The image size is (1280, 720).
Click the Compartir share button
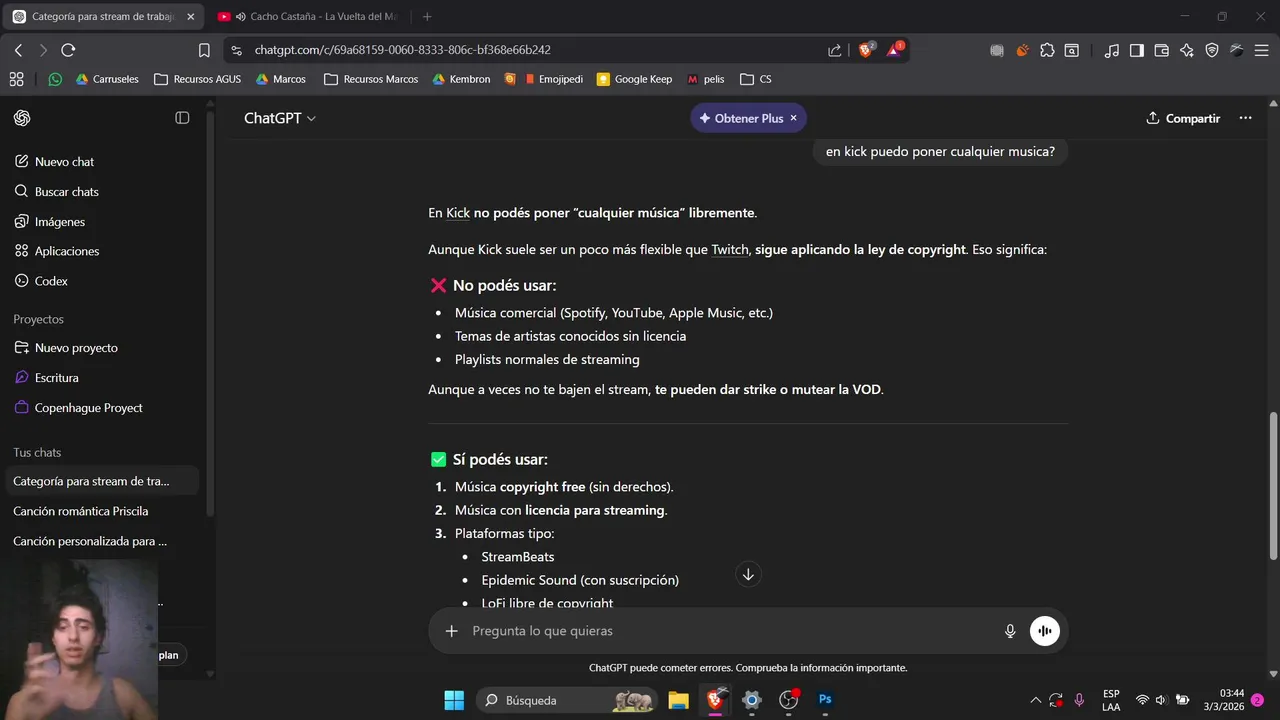pyautogui.click(x=1183, y=118)
